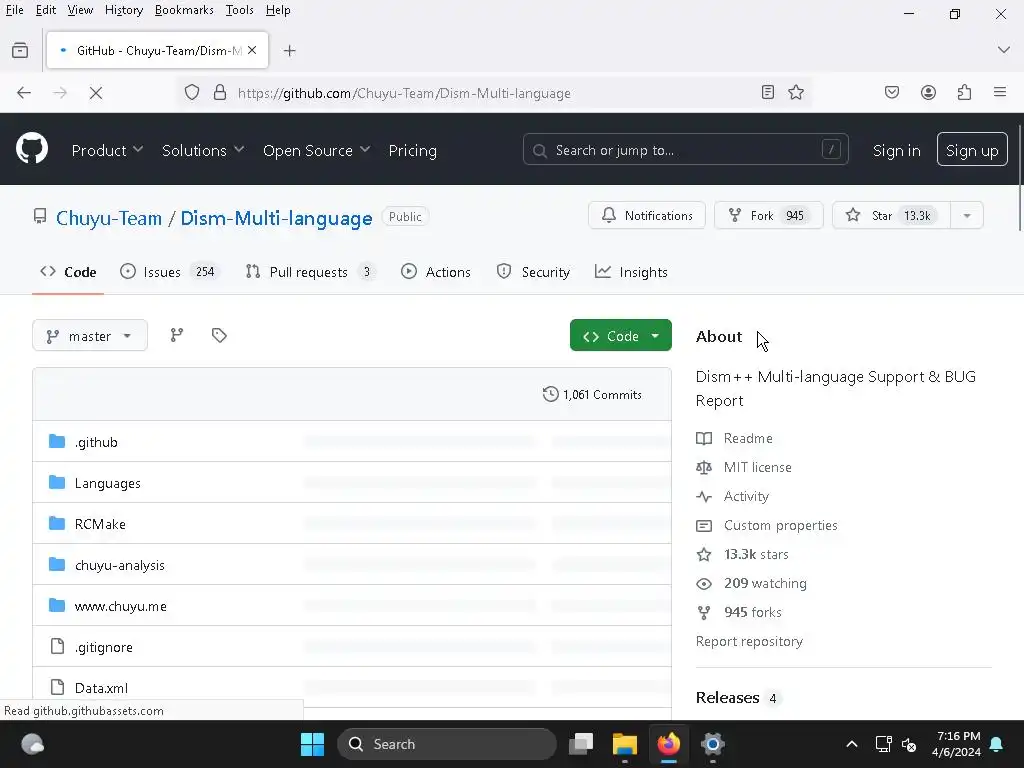Click the Firefox account icon
The image size is (1024, 768).
click(928, 93)
